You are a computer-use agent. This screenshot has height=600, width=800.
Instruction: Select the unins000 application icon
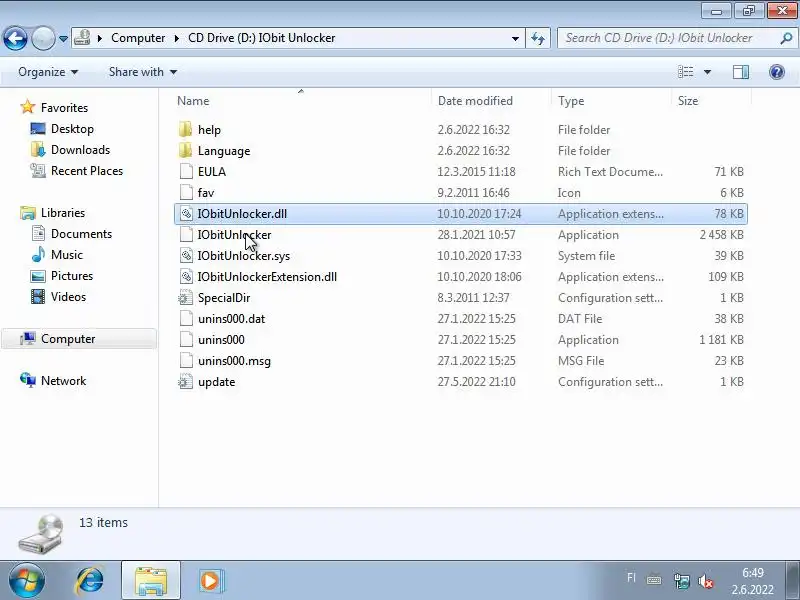186,339
